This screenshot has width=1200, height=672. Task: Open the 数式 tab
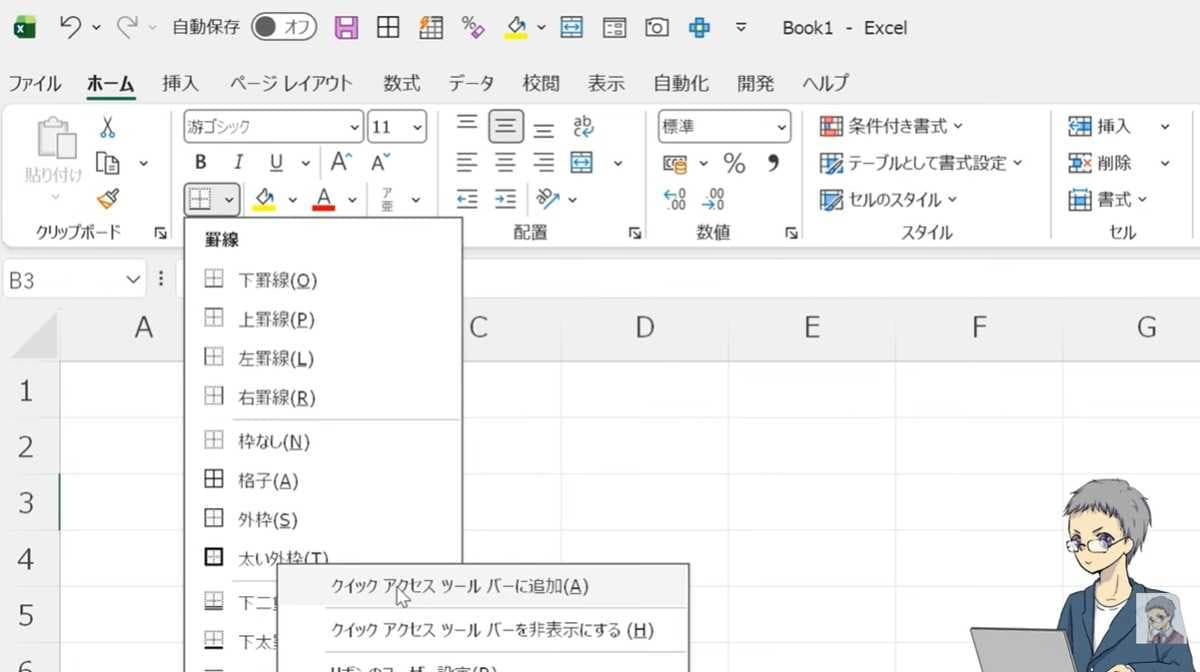[401, 83]
